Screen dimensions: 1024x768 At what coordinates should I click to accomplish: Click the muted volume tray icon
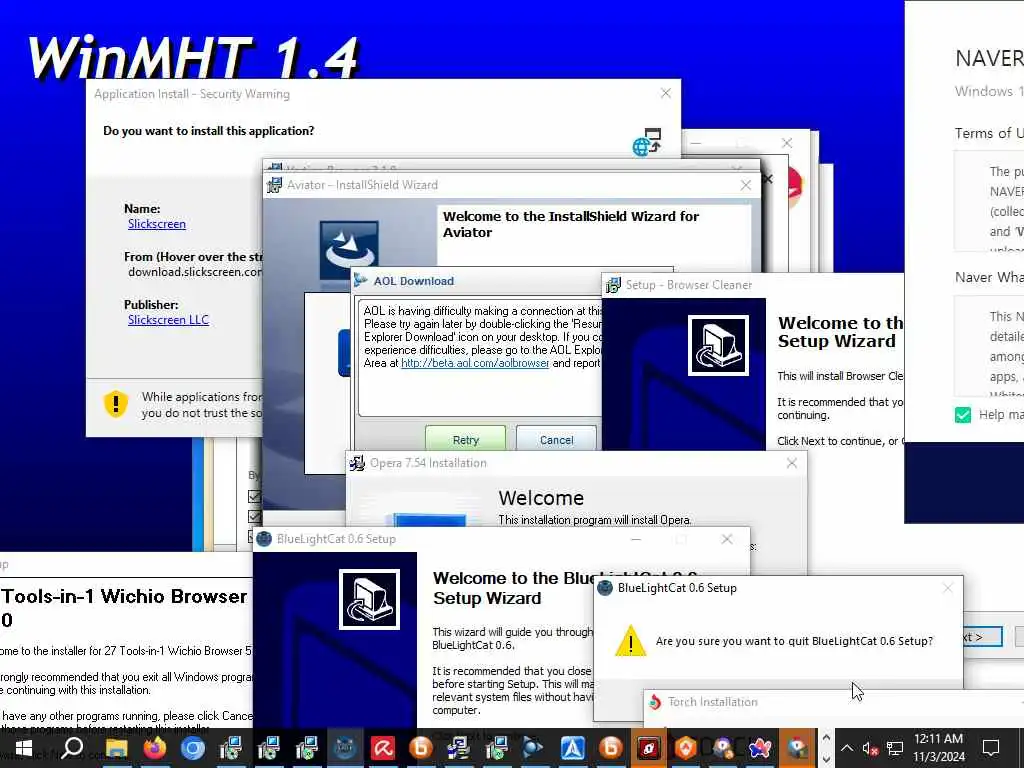tap(870, 748)
